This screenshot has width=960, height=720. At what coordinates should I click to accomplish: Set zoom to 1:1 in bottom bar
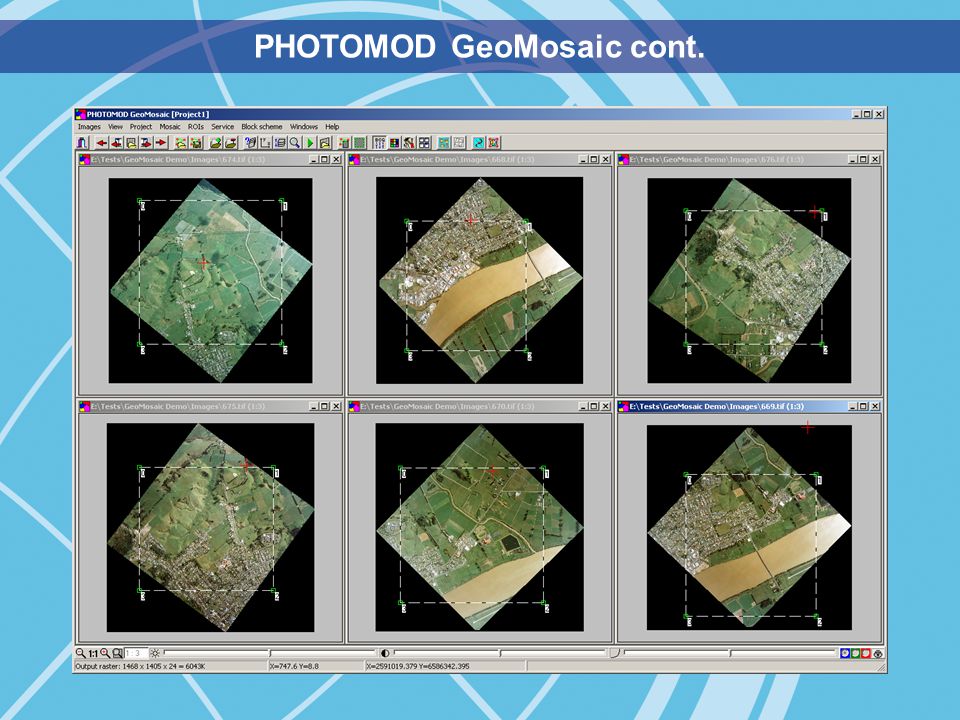[x=92, y=653]
